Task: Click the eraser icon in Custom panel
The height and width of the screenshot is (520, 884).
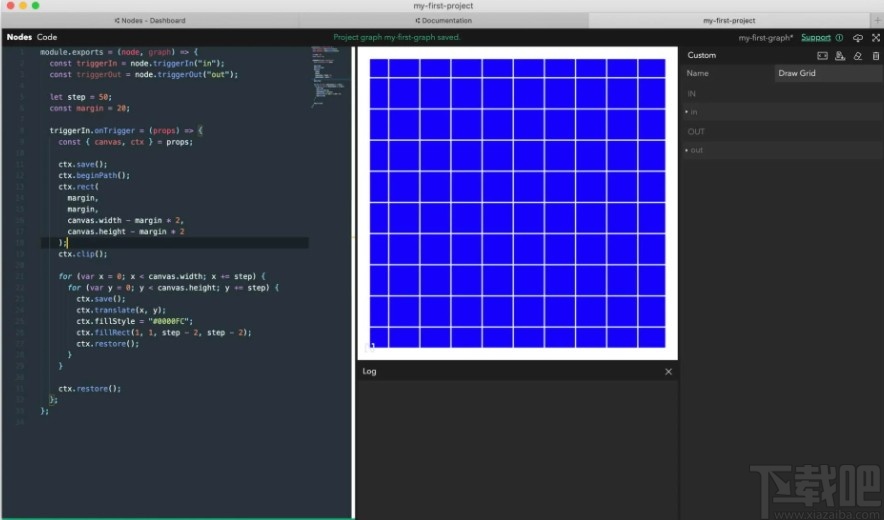Action: (x=858, y=56)
